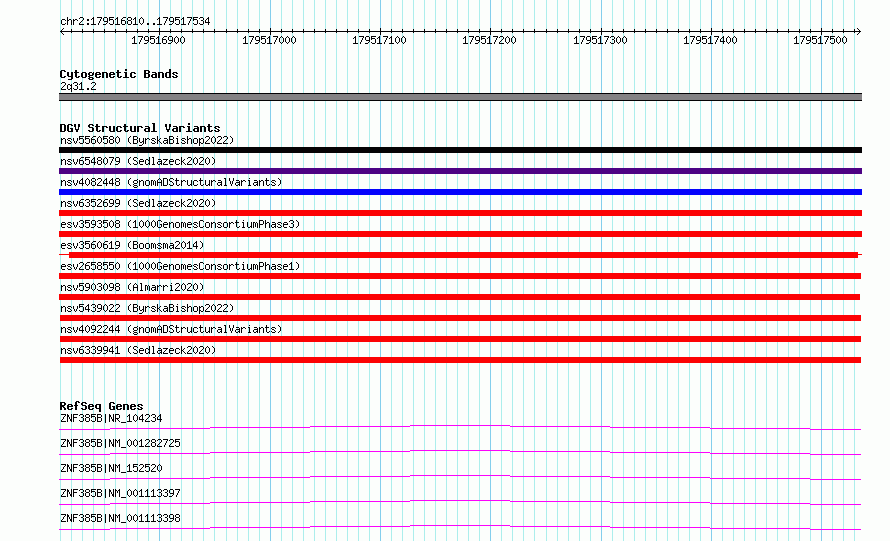The image size is (890, 541).
Task: Select the black nsv5560580 variant bar
Action: [x=460, y=150]
